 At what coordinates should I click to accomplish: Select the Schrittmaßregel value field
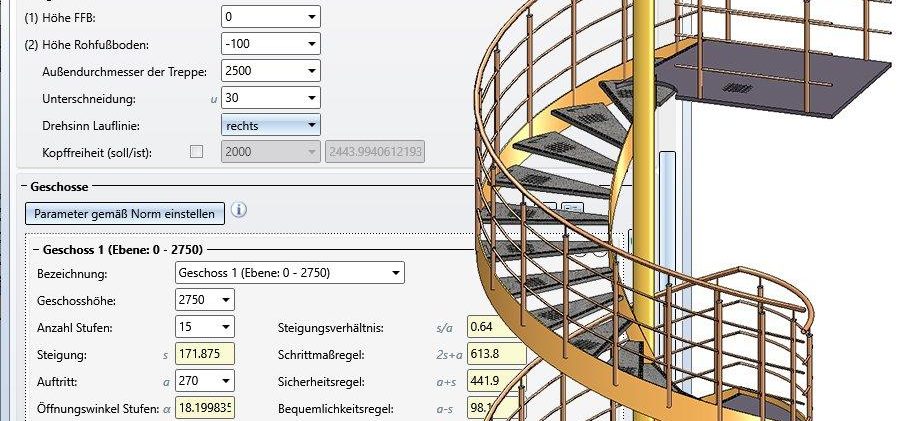click(x=496, y=354)
